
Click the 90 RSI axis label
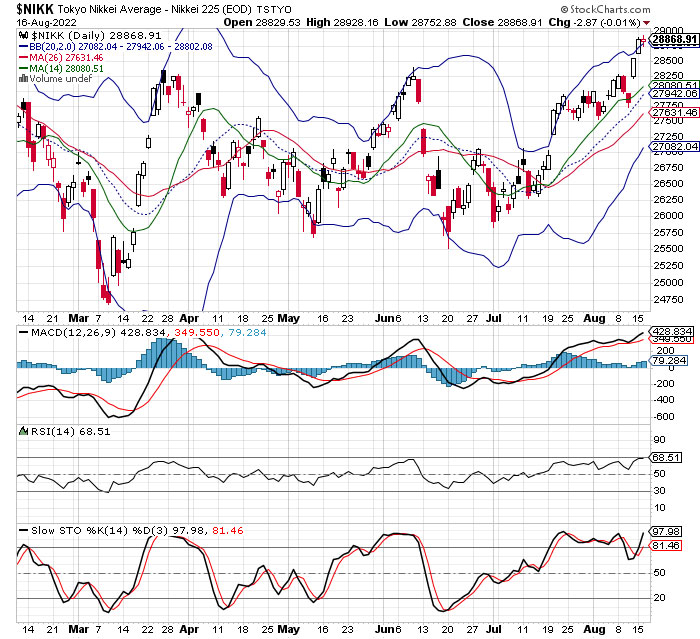point(660,440)
